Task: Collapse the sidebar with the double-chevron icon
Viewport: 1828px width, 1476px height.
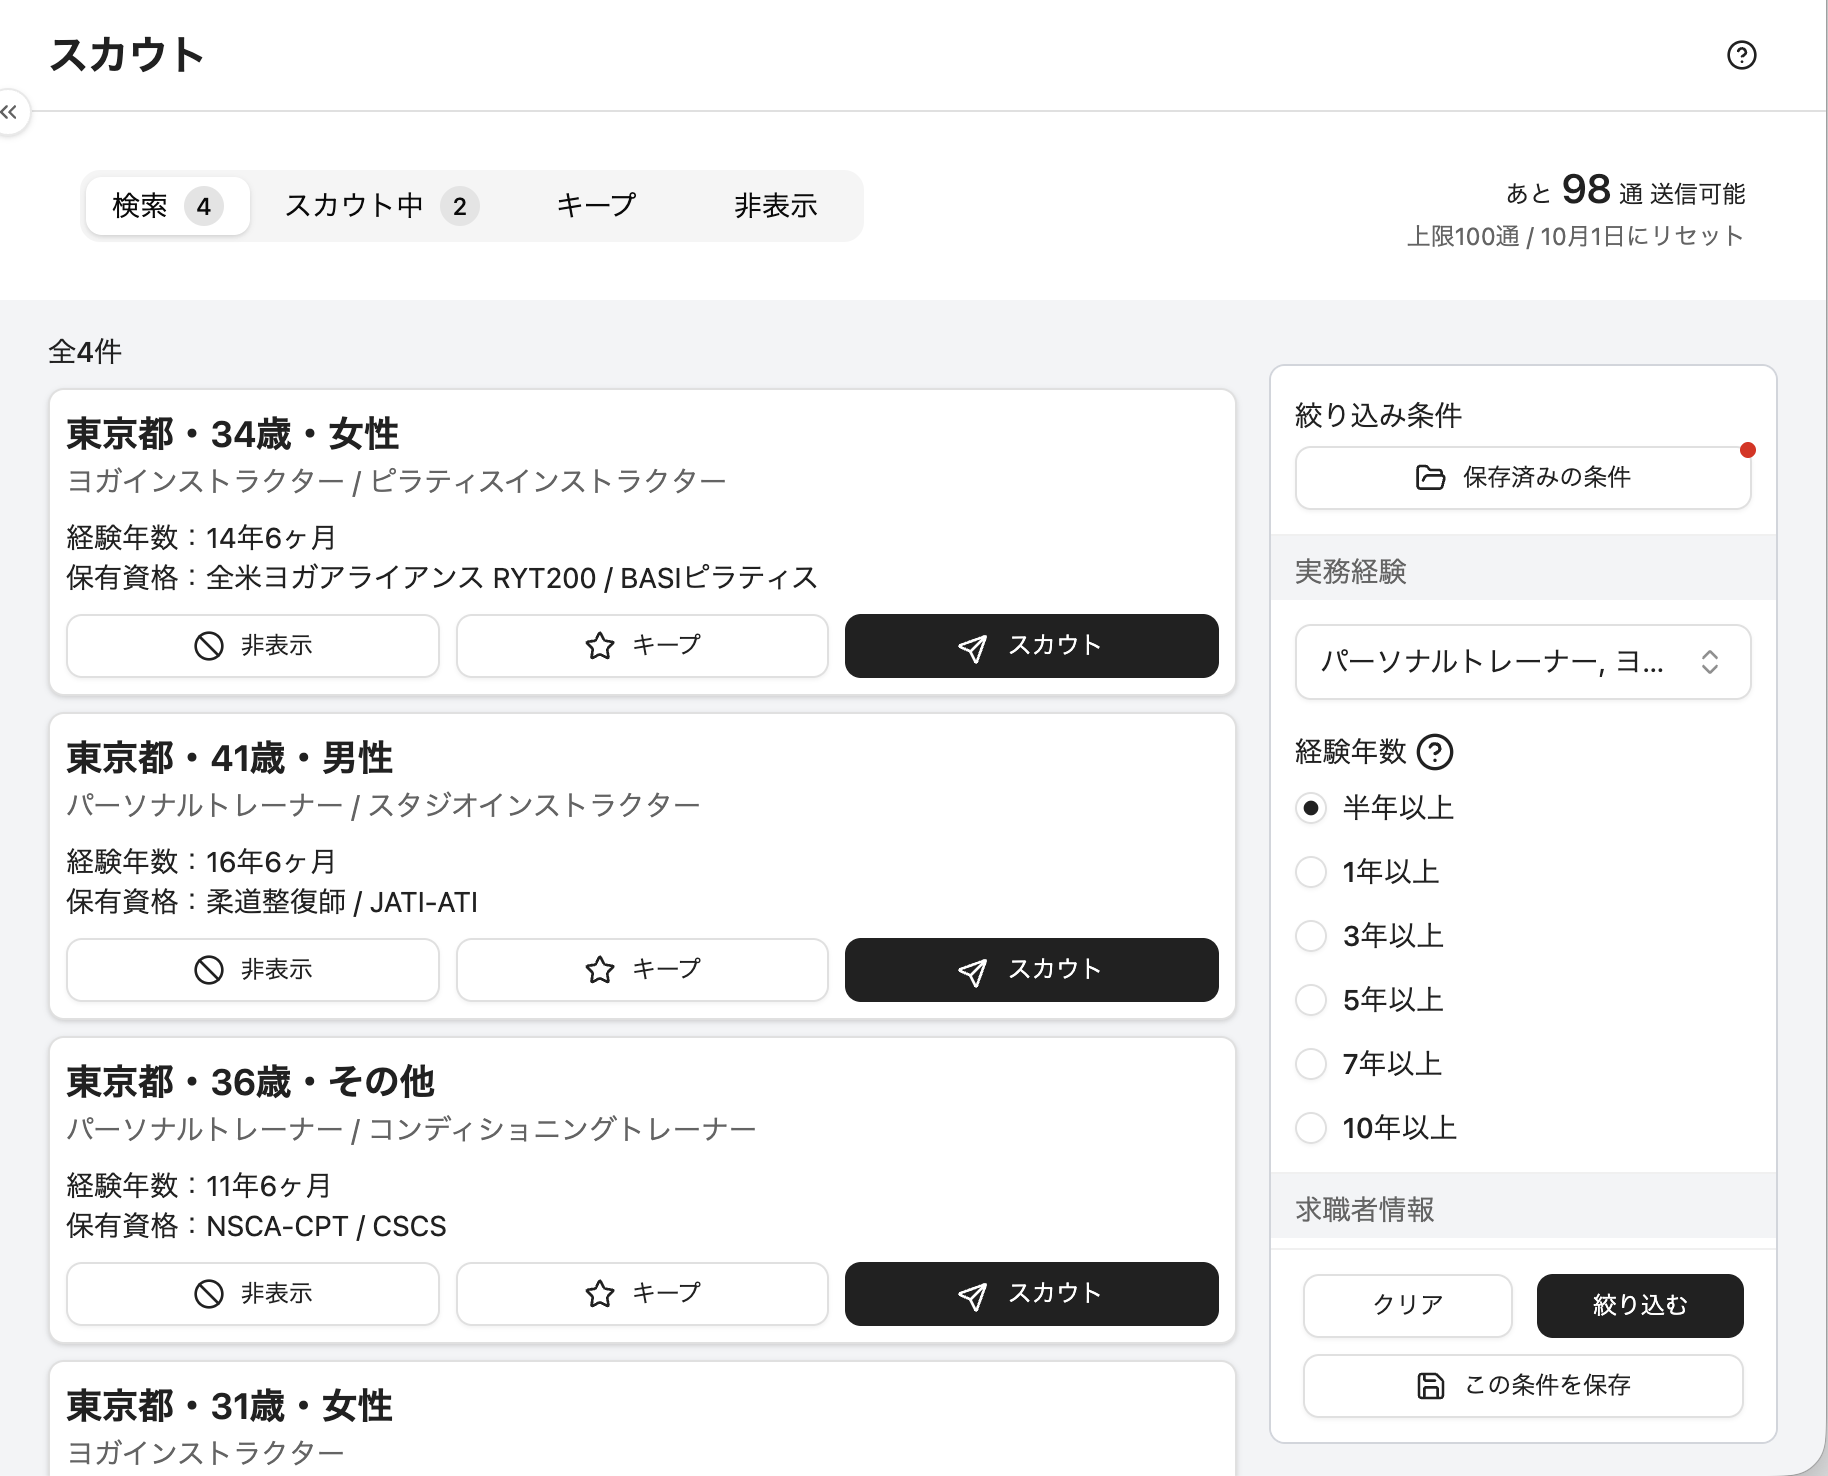Action: pos(9,112)
